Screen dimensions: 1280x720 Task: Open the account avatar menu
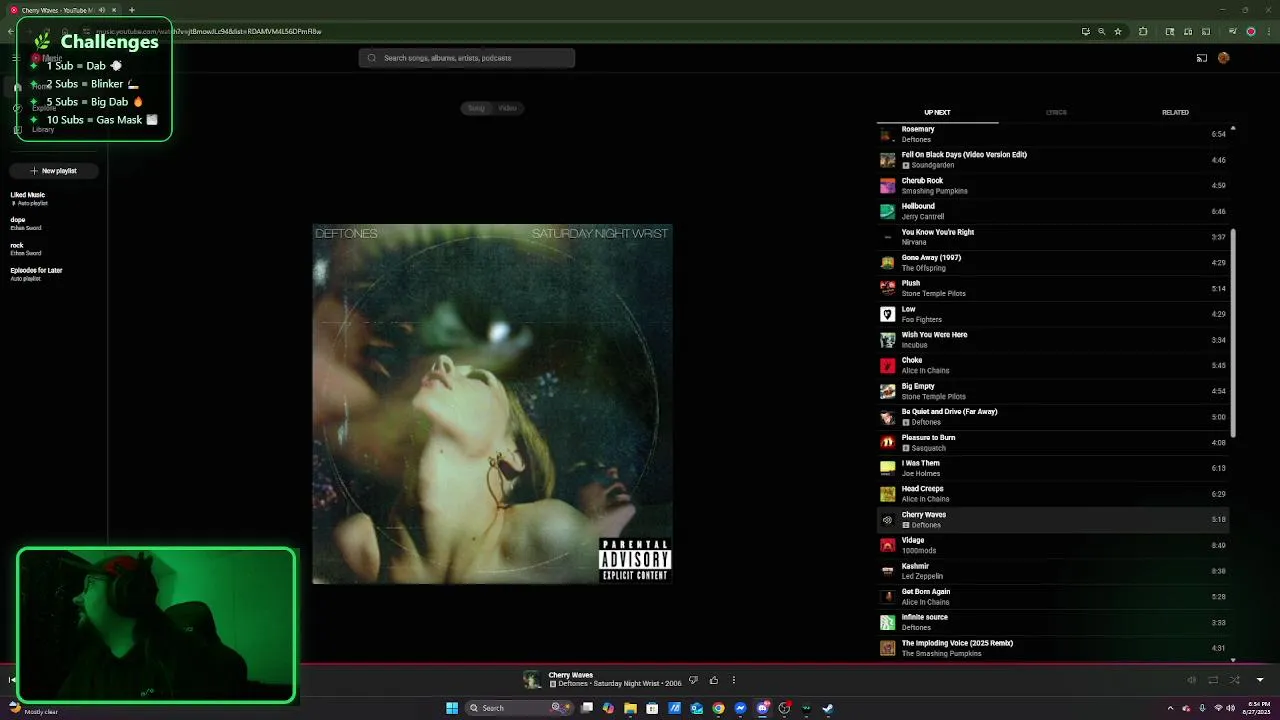tap(1223, 58)
